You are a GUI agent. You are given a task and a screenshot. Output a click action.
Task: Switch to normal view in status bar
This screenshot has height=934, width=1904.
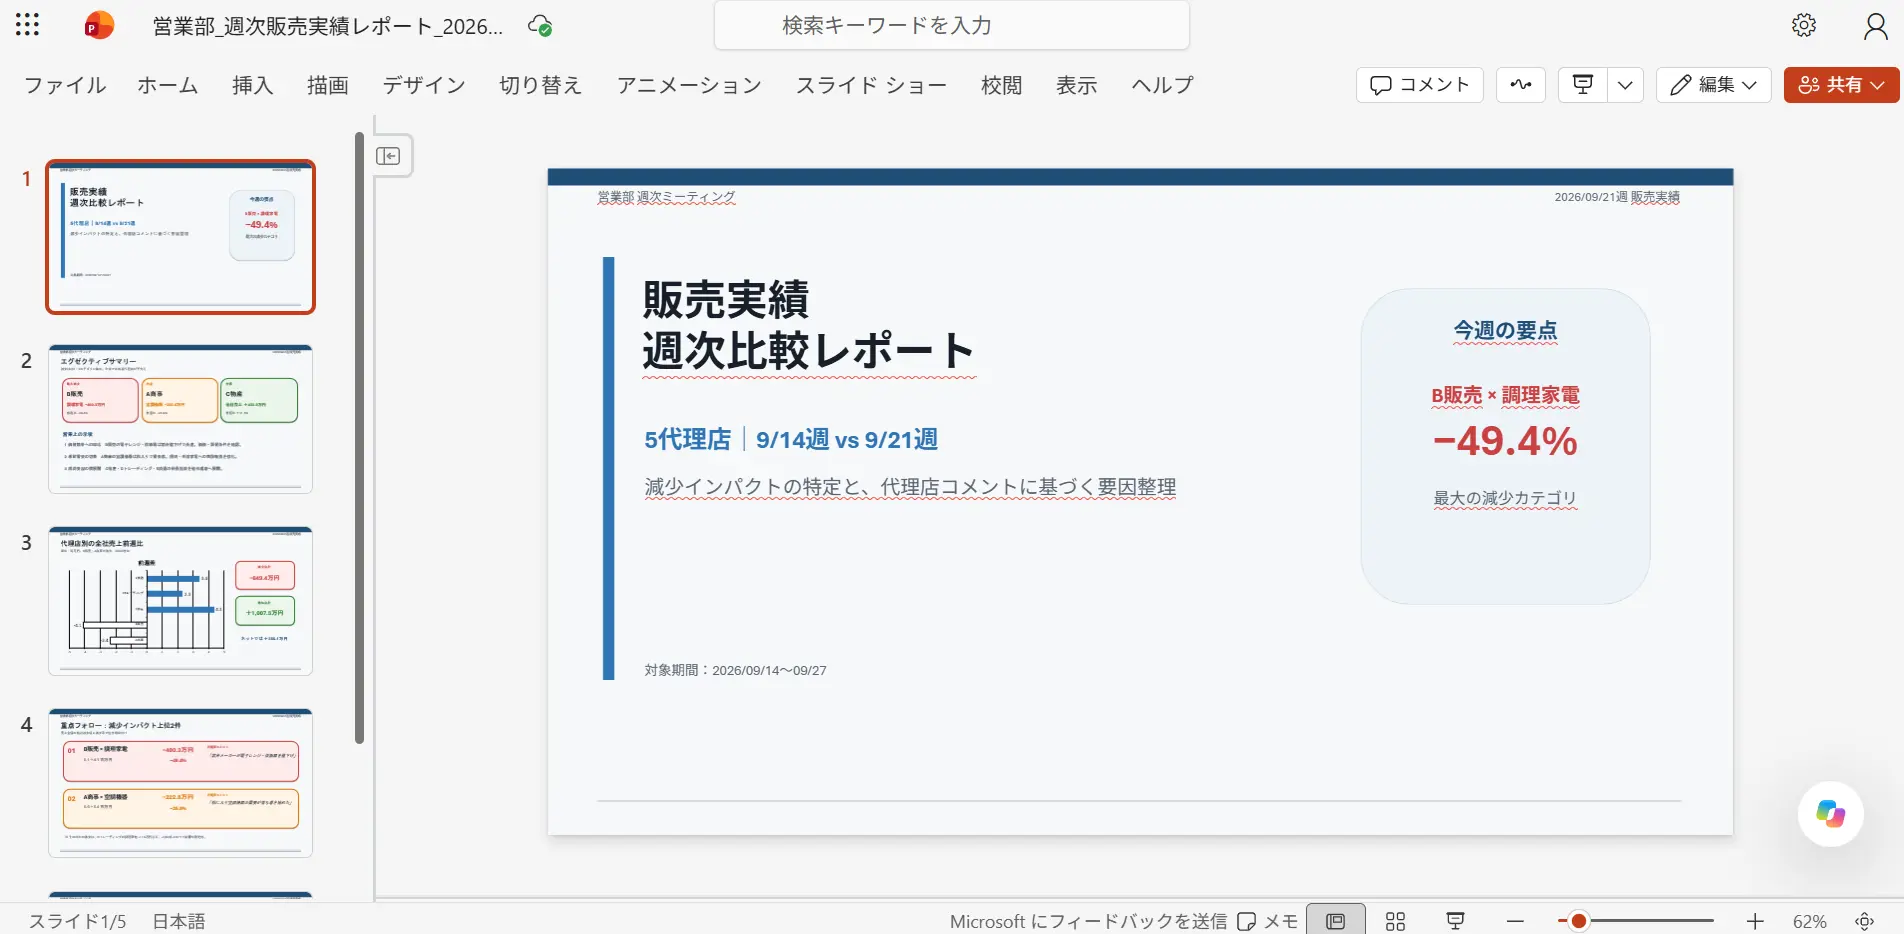pyautogui.click(x=1336, y=921)
